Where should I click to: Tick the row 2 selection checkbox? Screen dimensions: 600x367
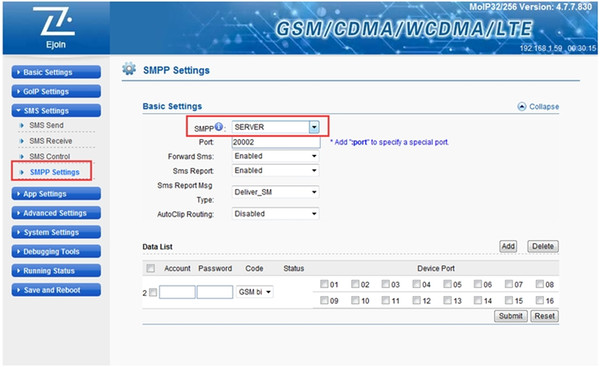(x=153, y=293)
